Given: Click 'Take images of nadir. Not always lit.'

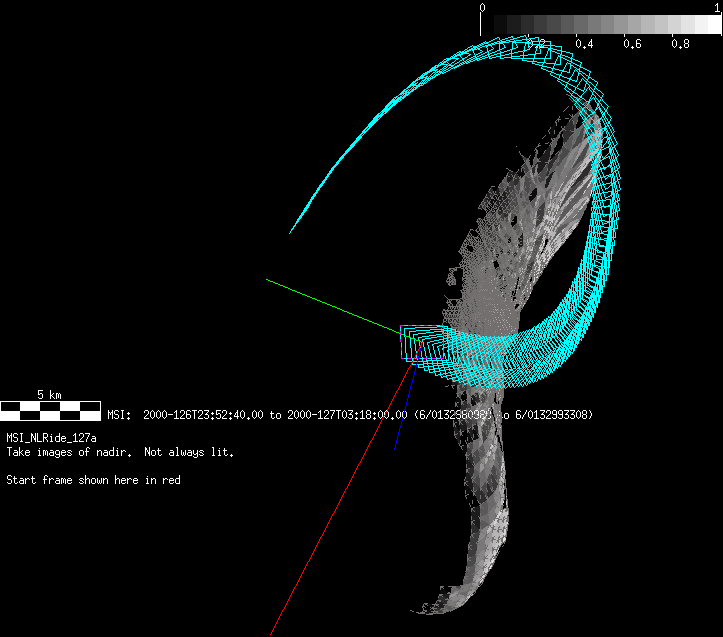Looking at the screenshot, I should (x=120, y=452).
